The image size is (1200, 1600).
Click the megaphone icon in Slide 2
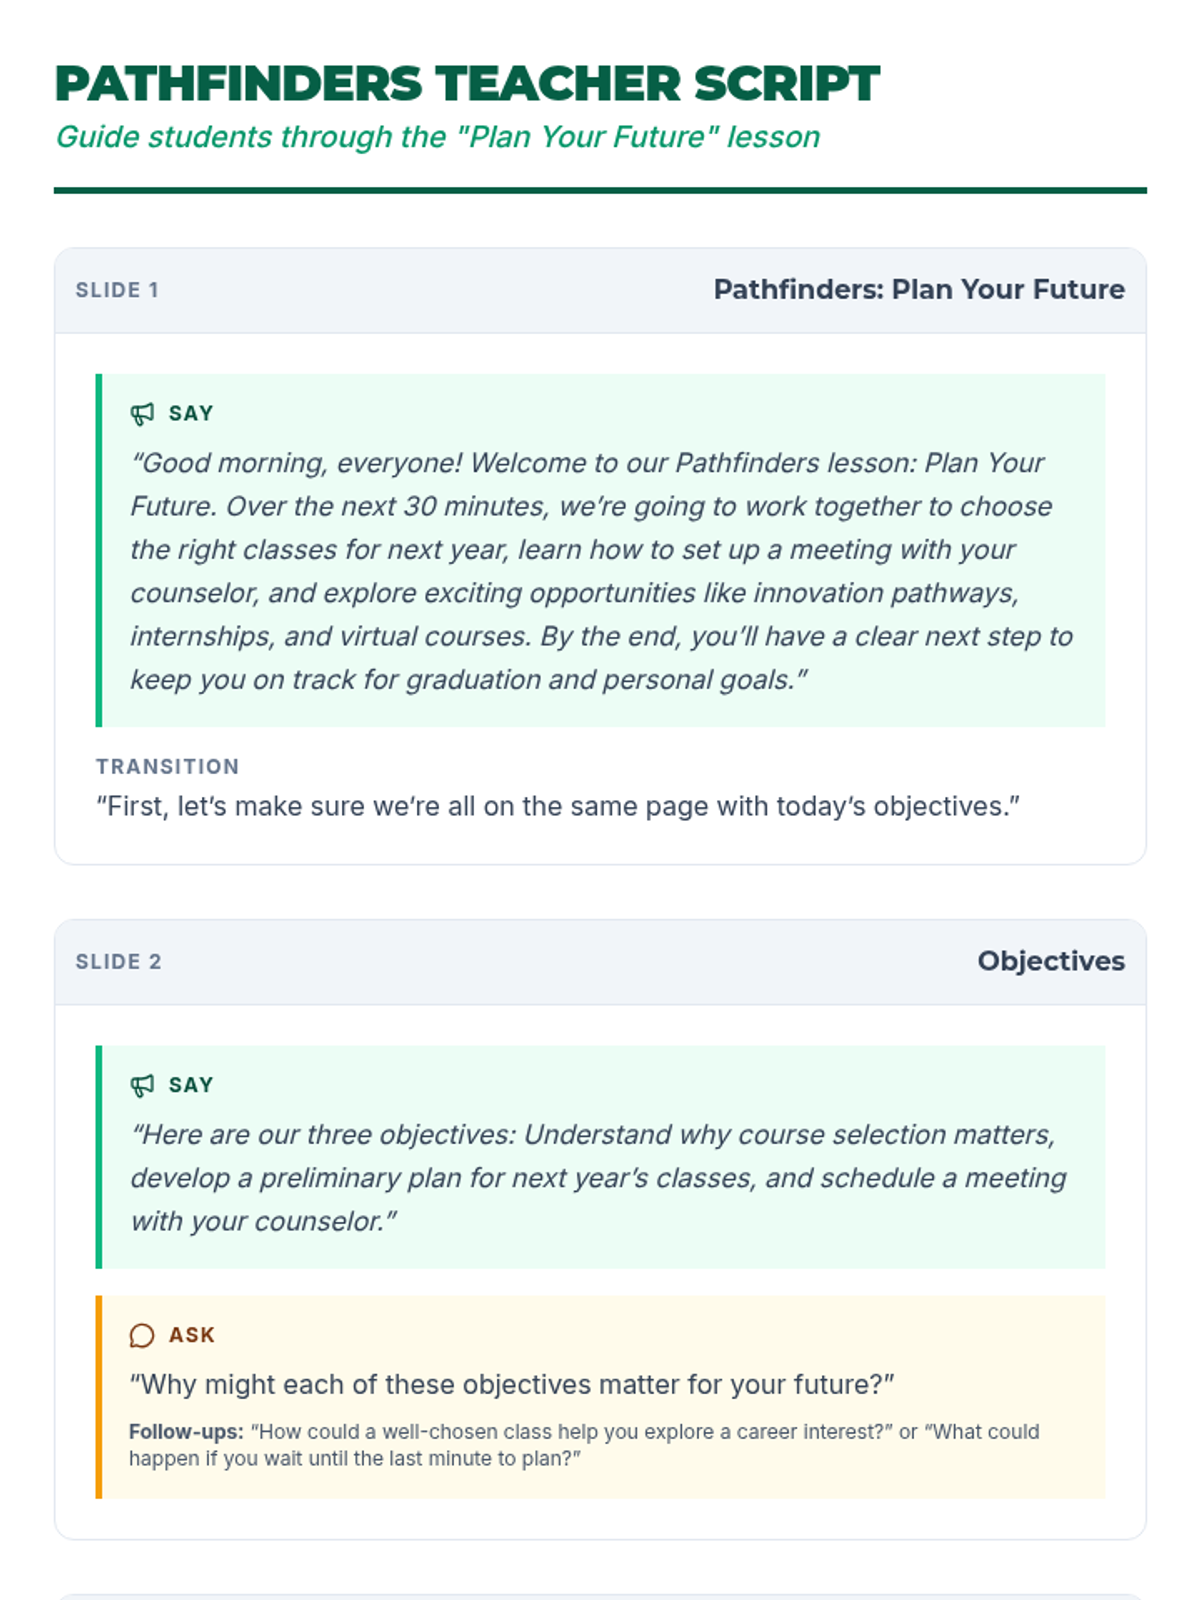pos(142,1086)
